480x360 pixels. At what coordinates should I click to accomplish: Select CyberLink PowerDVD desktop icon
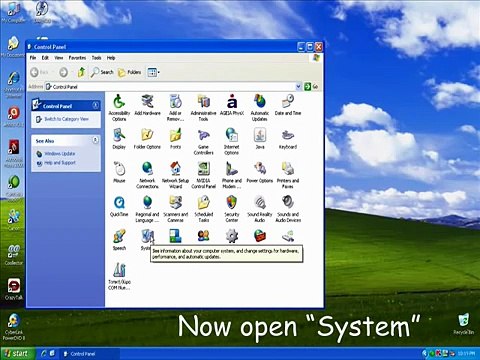click(x=14, y=327)
